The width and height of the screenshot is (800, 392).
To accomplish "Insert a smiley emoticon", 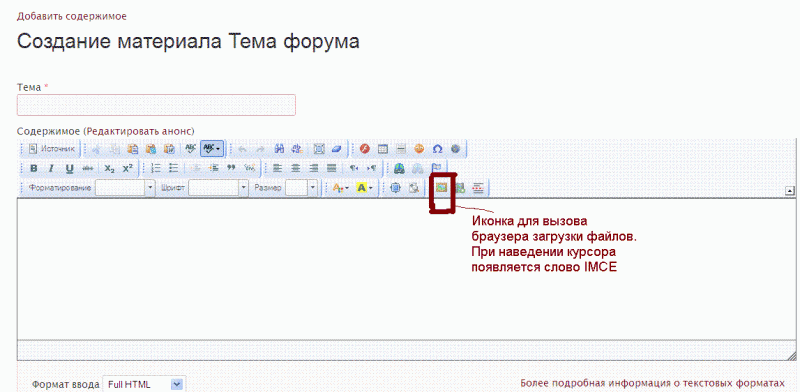I will pyautogui.click(x=419, y=149).
